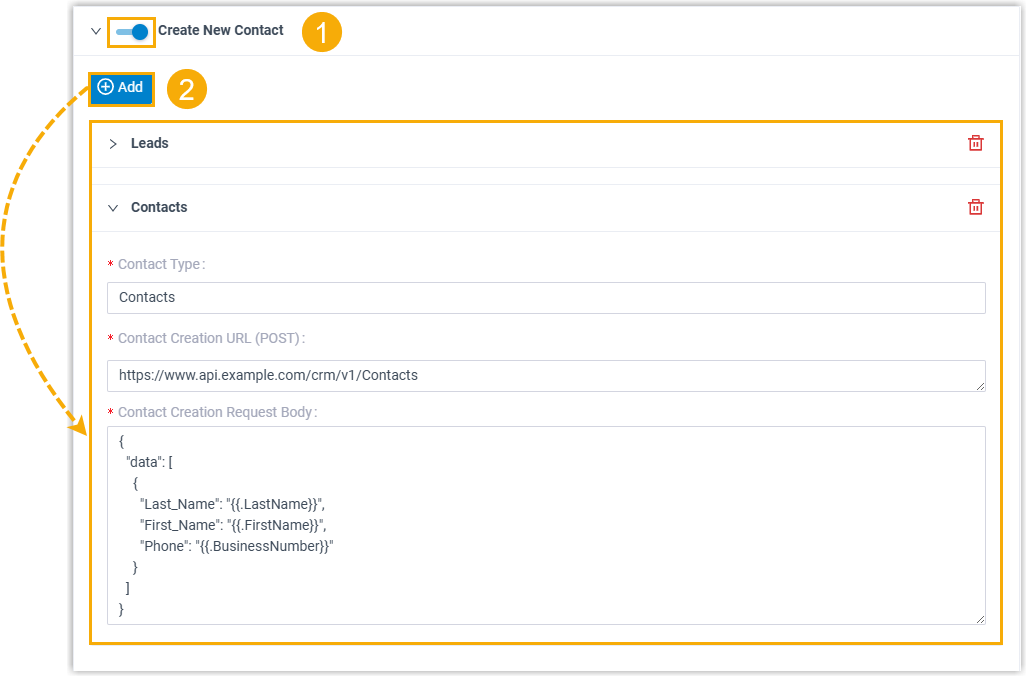Click the Contact Creation Request Body label
The width and height of the screenshot is (1027, 677).
coord(216,412)
